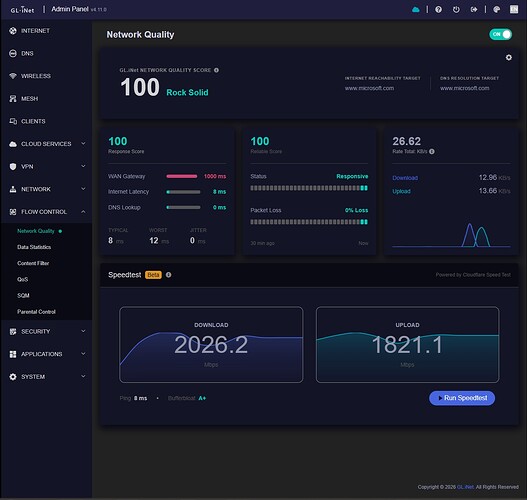Click the Run Speedtest button
Image resolution: width=527 pixels, height=500 pixels.
pyautogui.click(x=462, y=398)
